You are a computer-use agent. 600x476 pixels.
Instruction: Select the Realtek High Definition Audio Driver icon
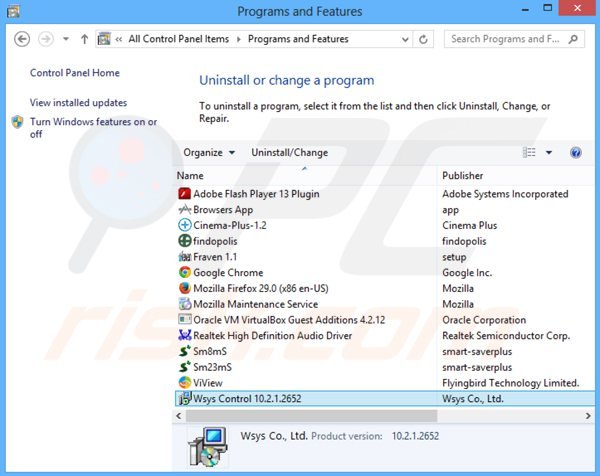pos(184,336)
